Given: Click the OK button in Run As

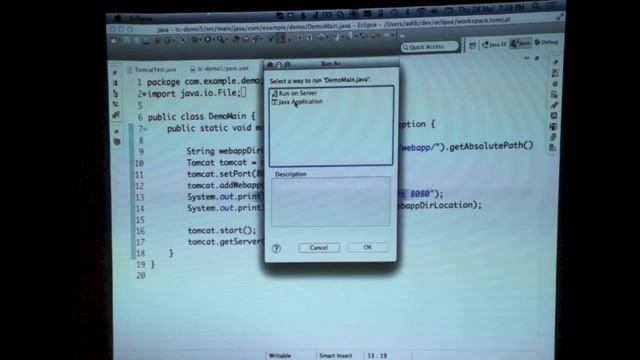Looking at the screenshot, I should coord(367,247).
